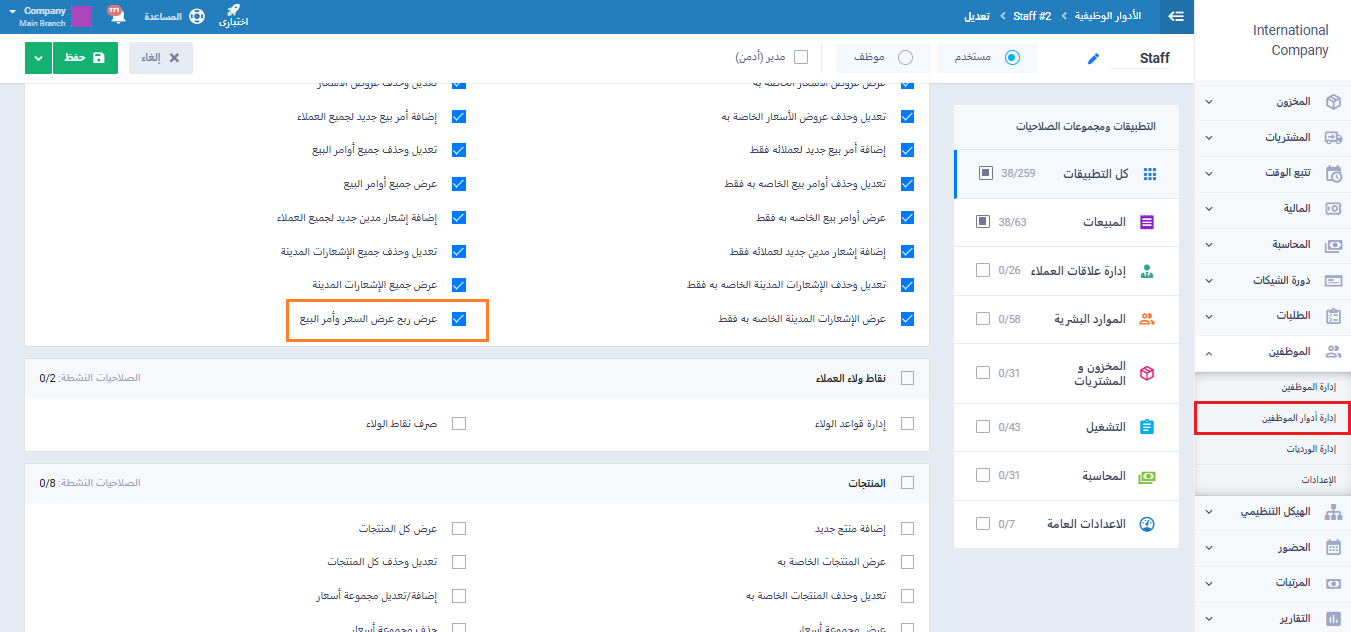Check the صرف نقاط الولاء checkbox

click(459, 424)
